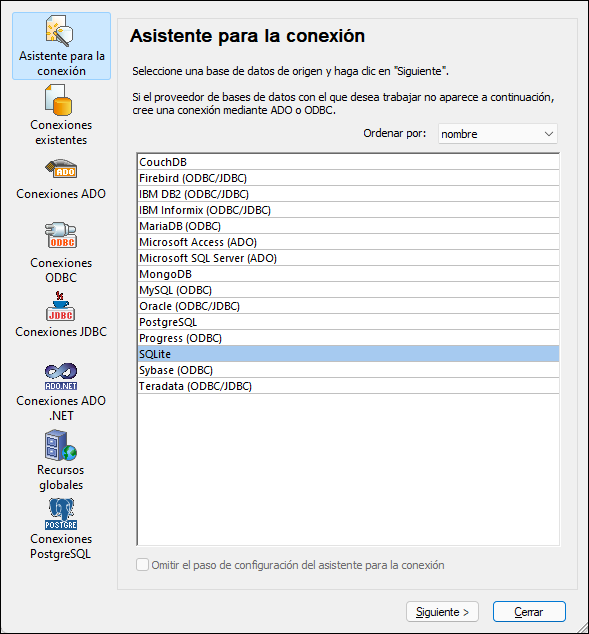Click the Cerrar button
The width and height of the screenshot is (589, 634).
point(529,612)
